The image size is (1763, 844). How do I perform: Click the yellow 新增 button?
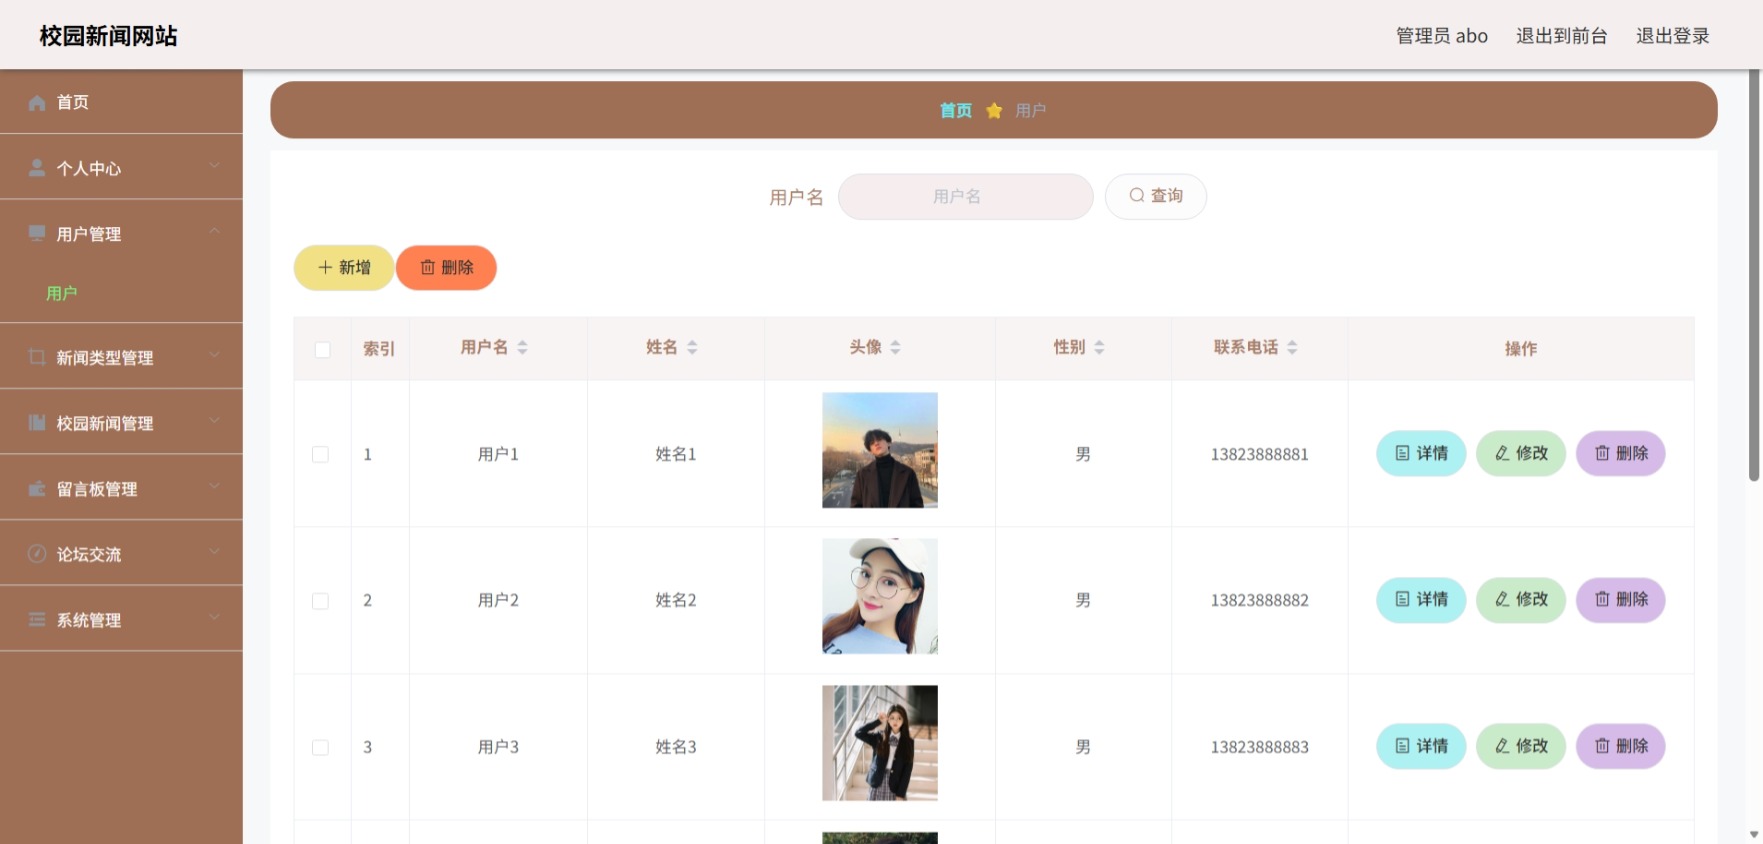tap(343, 267)
